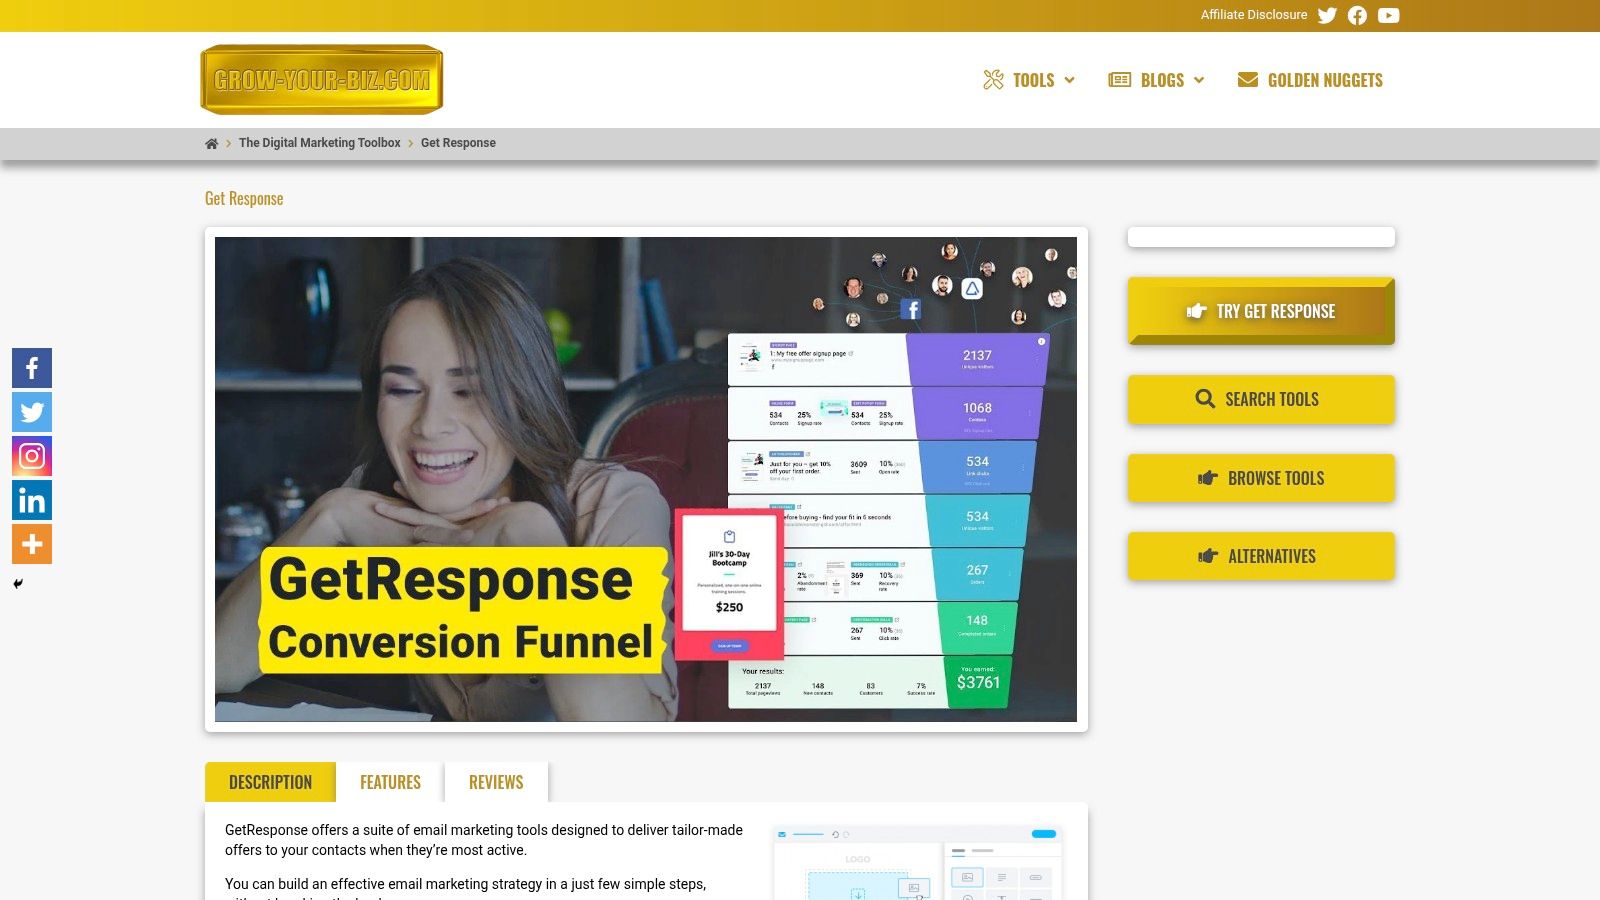Switch to the Reviews tab
The height and width of the screenshot is (900, 1600).
tap(496, 782)
